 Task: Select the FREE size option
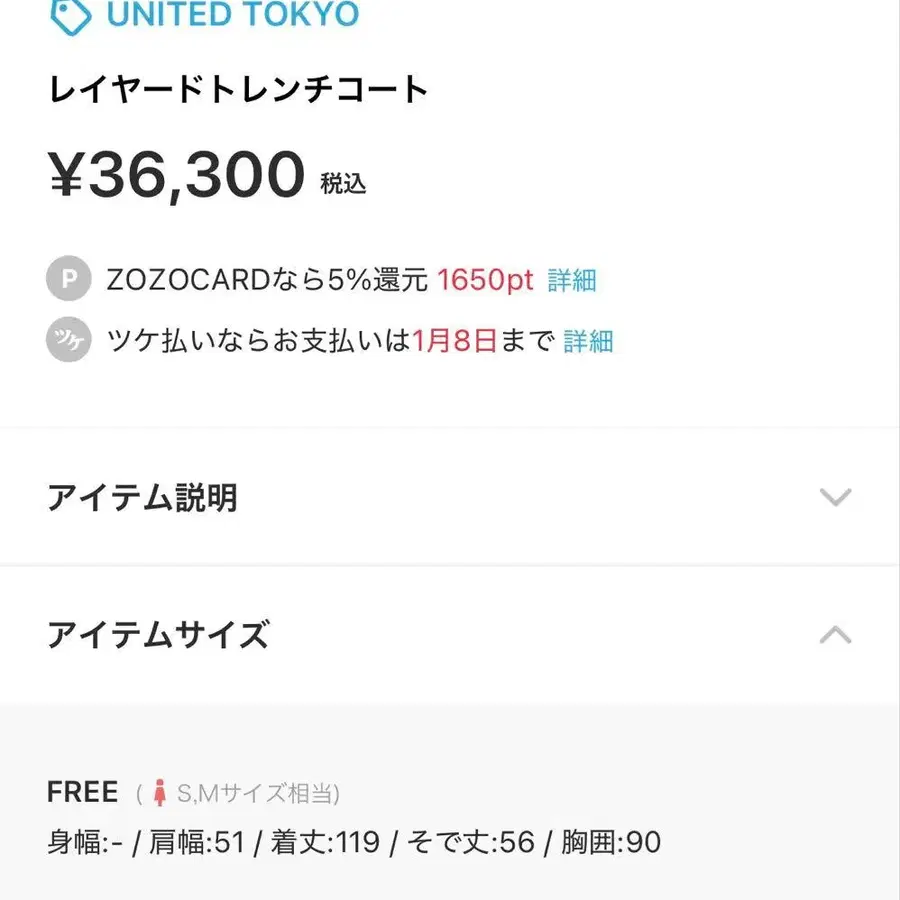(x=82, y=791)
